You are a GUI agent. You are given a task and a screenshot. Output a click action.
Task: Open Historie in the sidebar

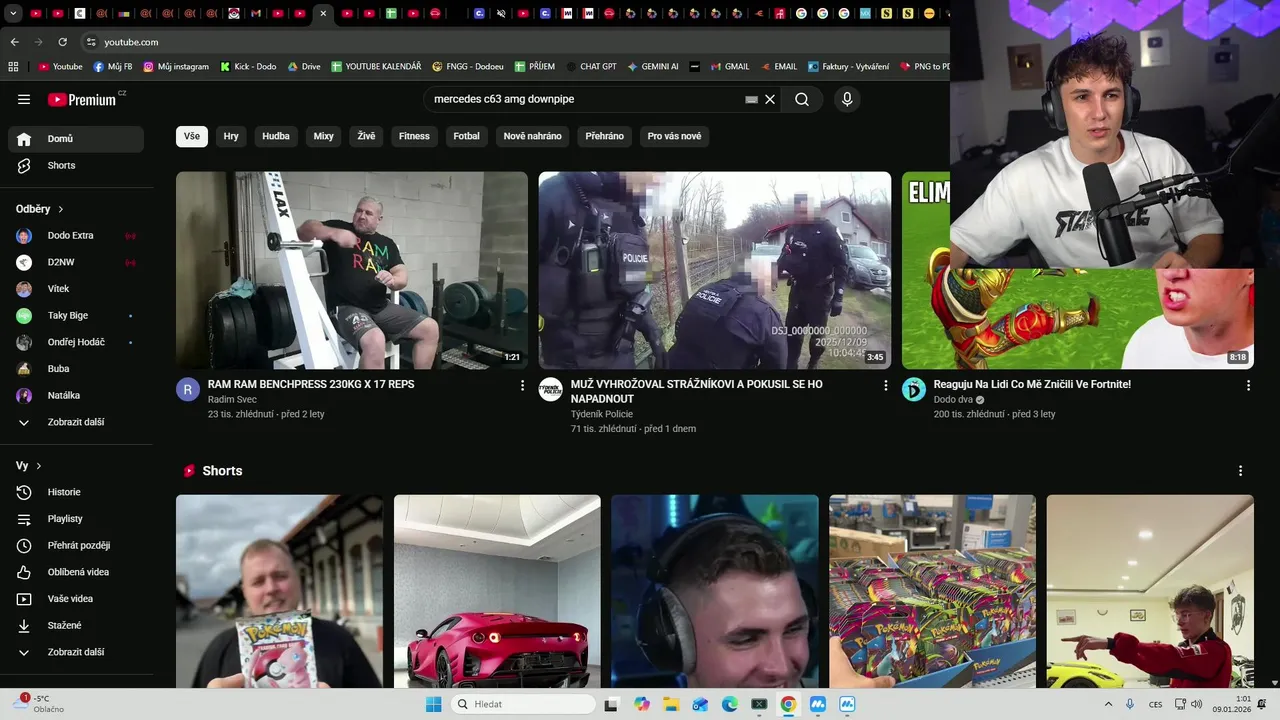(76, 492)
